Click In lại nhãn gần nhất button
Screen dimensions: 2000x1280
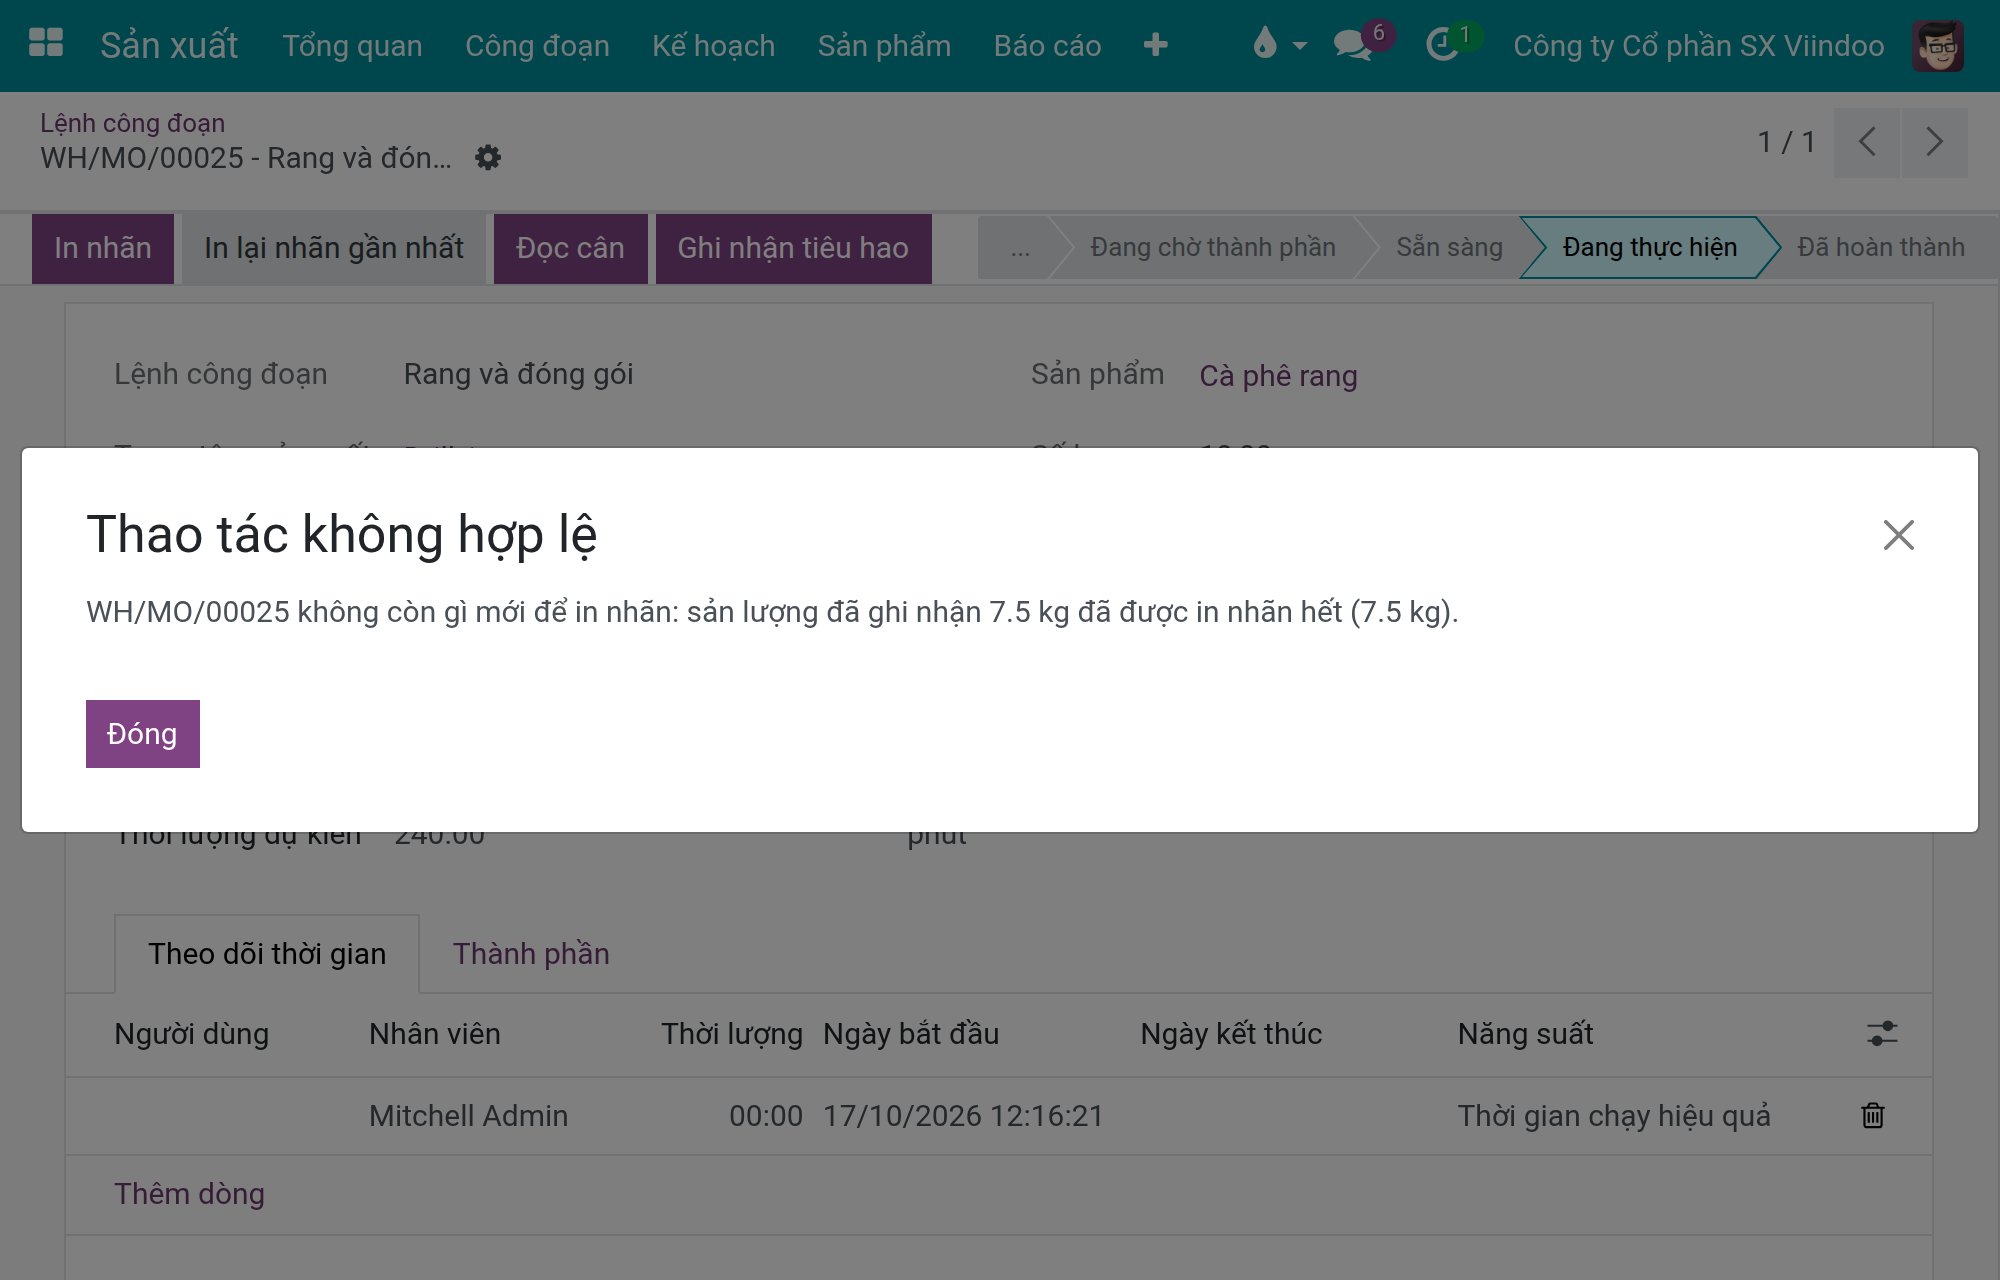334,248
